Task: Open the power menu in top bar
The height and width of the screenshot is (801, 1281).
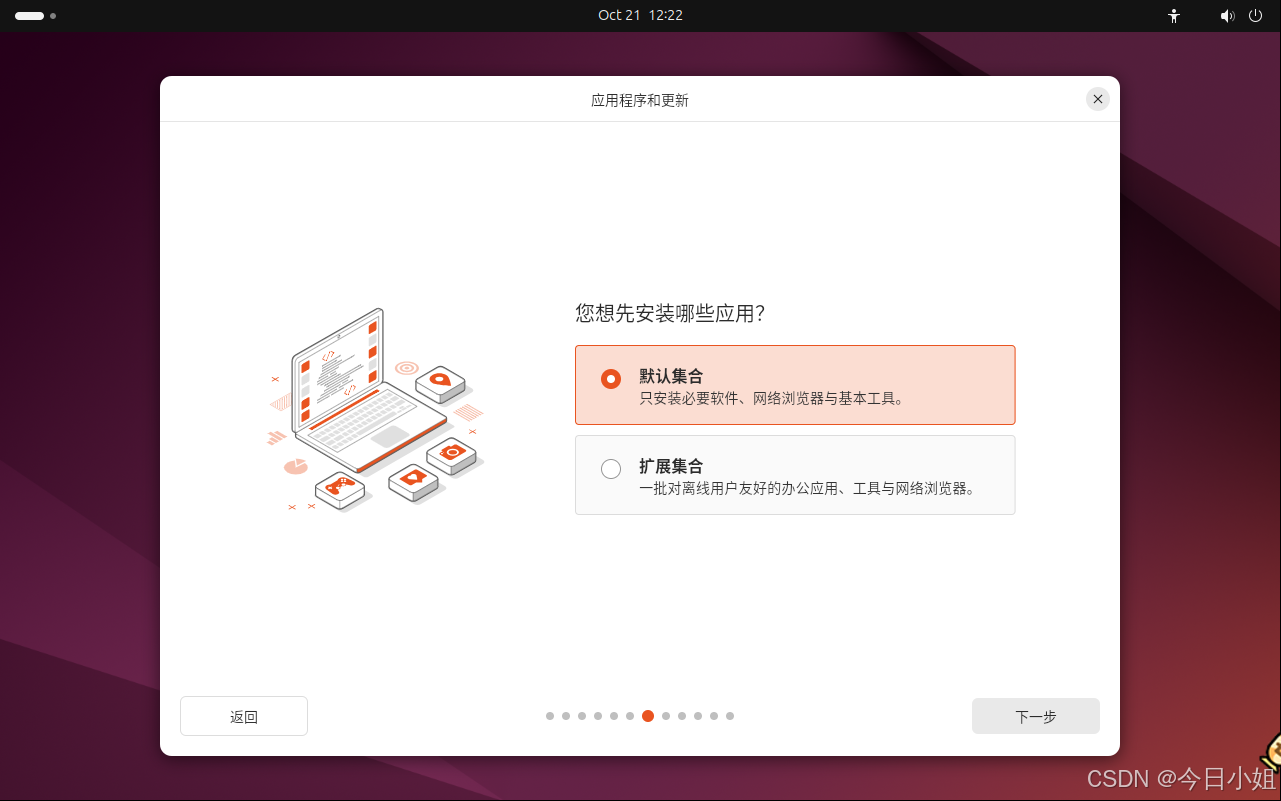Action: pyautogui.click(x=1255, y=16)
